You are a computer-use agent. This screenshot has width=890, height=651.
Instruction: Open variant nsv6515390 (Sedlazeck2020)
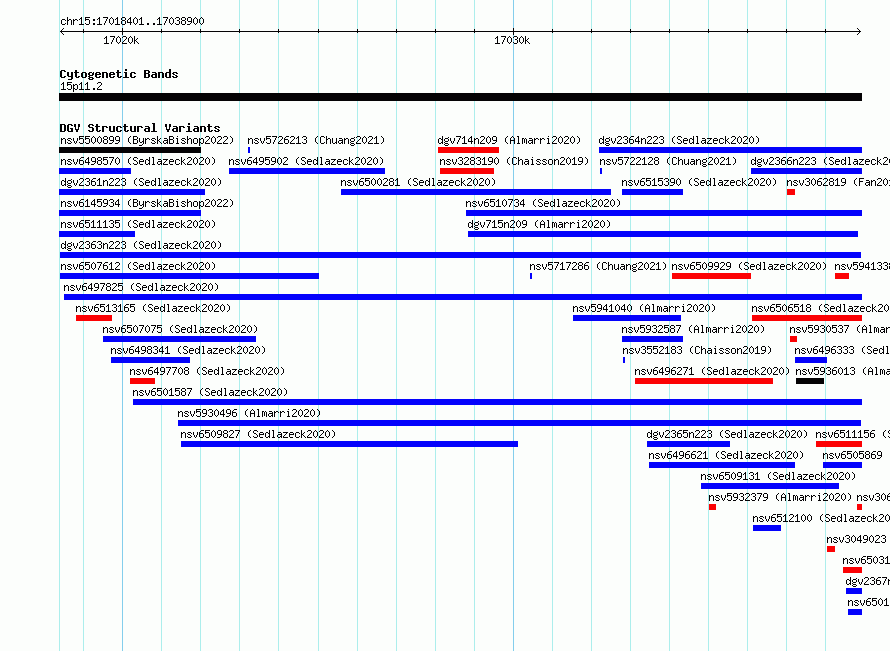699,182
